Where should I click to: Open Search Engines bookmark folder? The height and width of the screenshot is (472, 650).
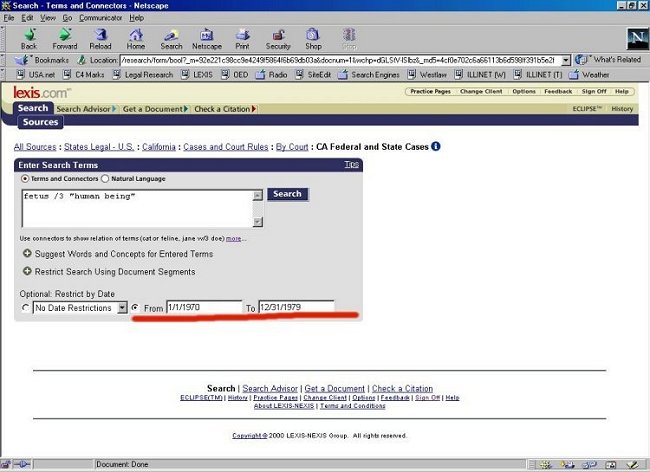coord(369,75)
